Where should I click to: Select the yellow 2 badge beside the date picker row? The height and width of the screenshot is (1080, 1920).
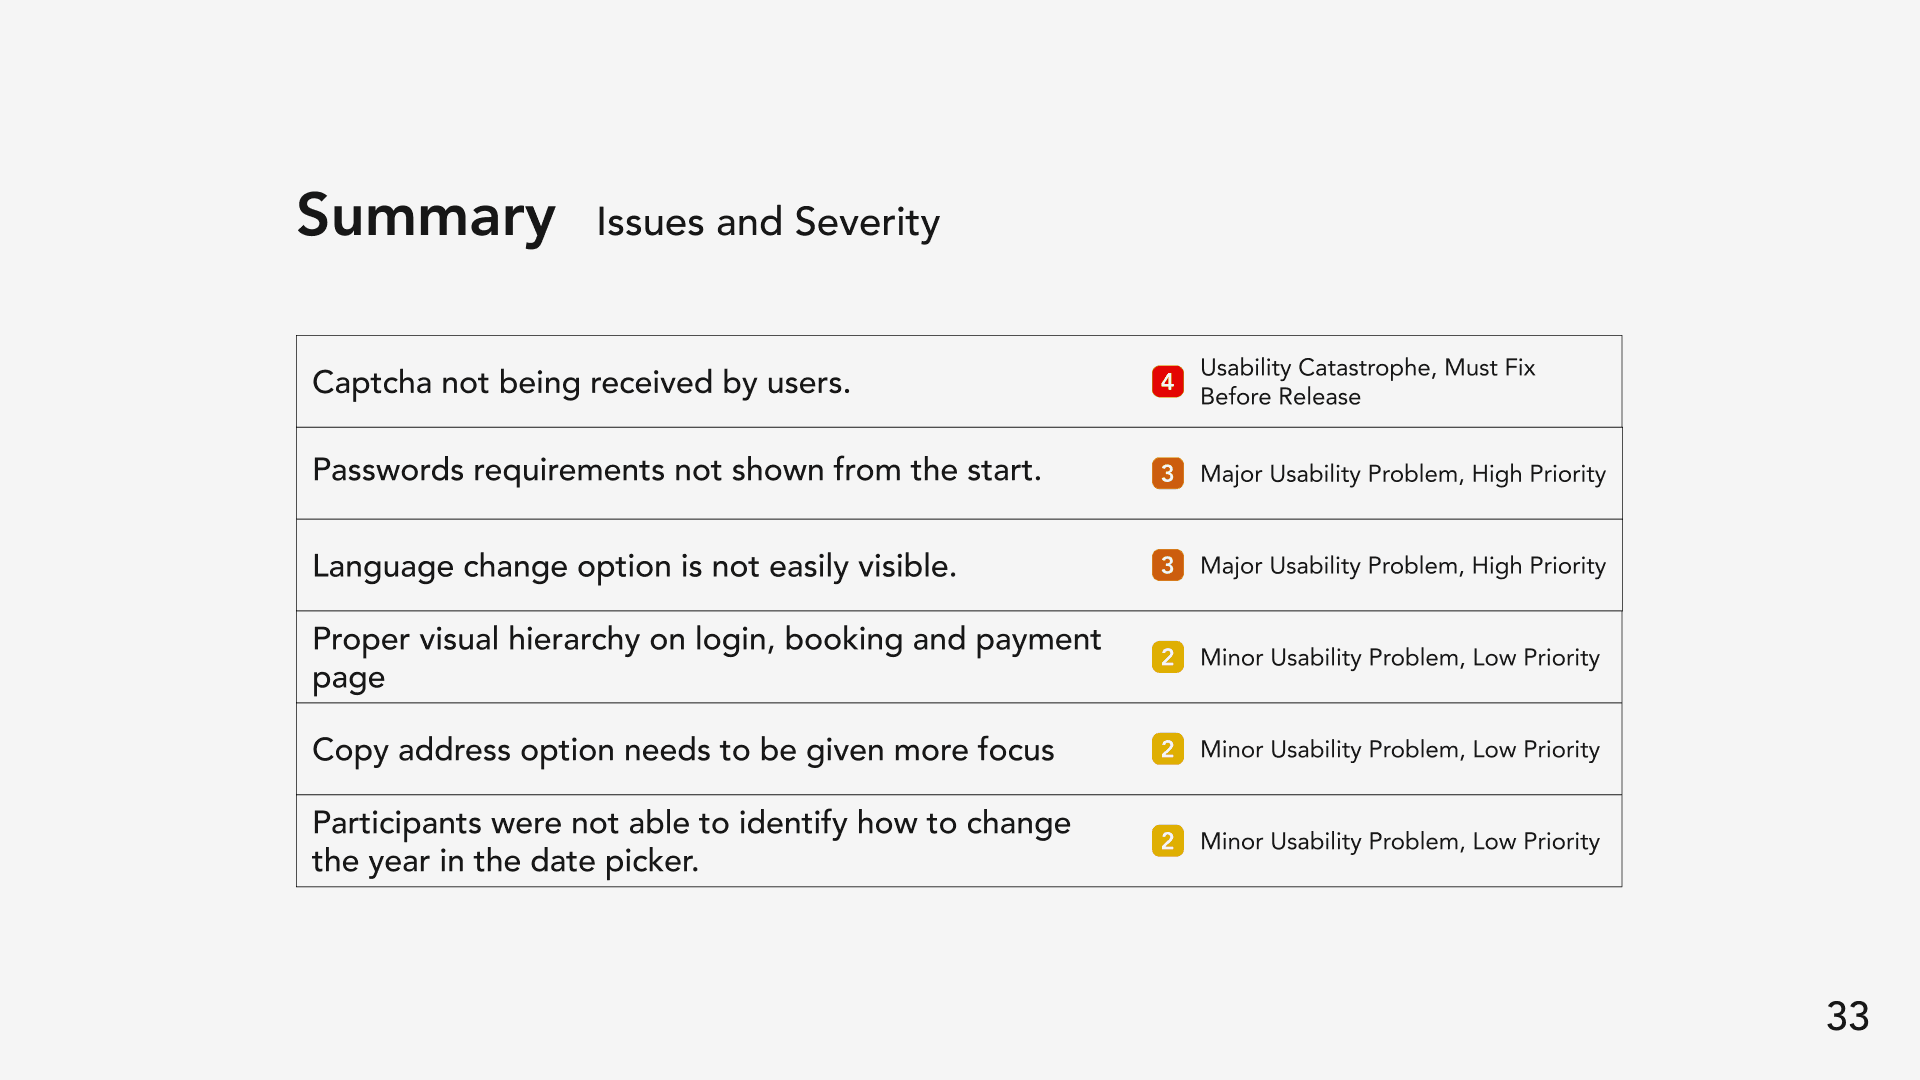point(1167,841)
